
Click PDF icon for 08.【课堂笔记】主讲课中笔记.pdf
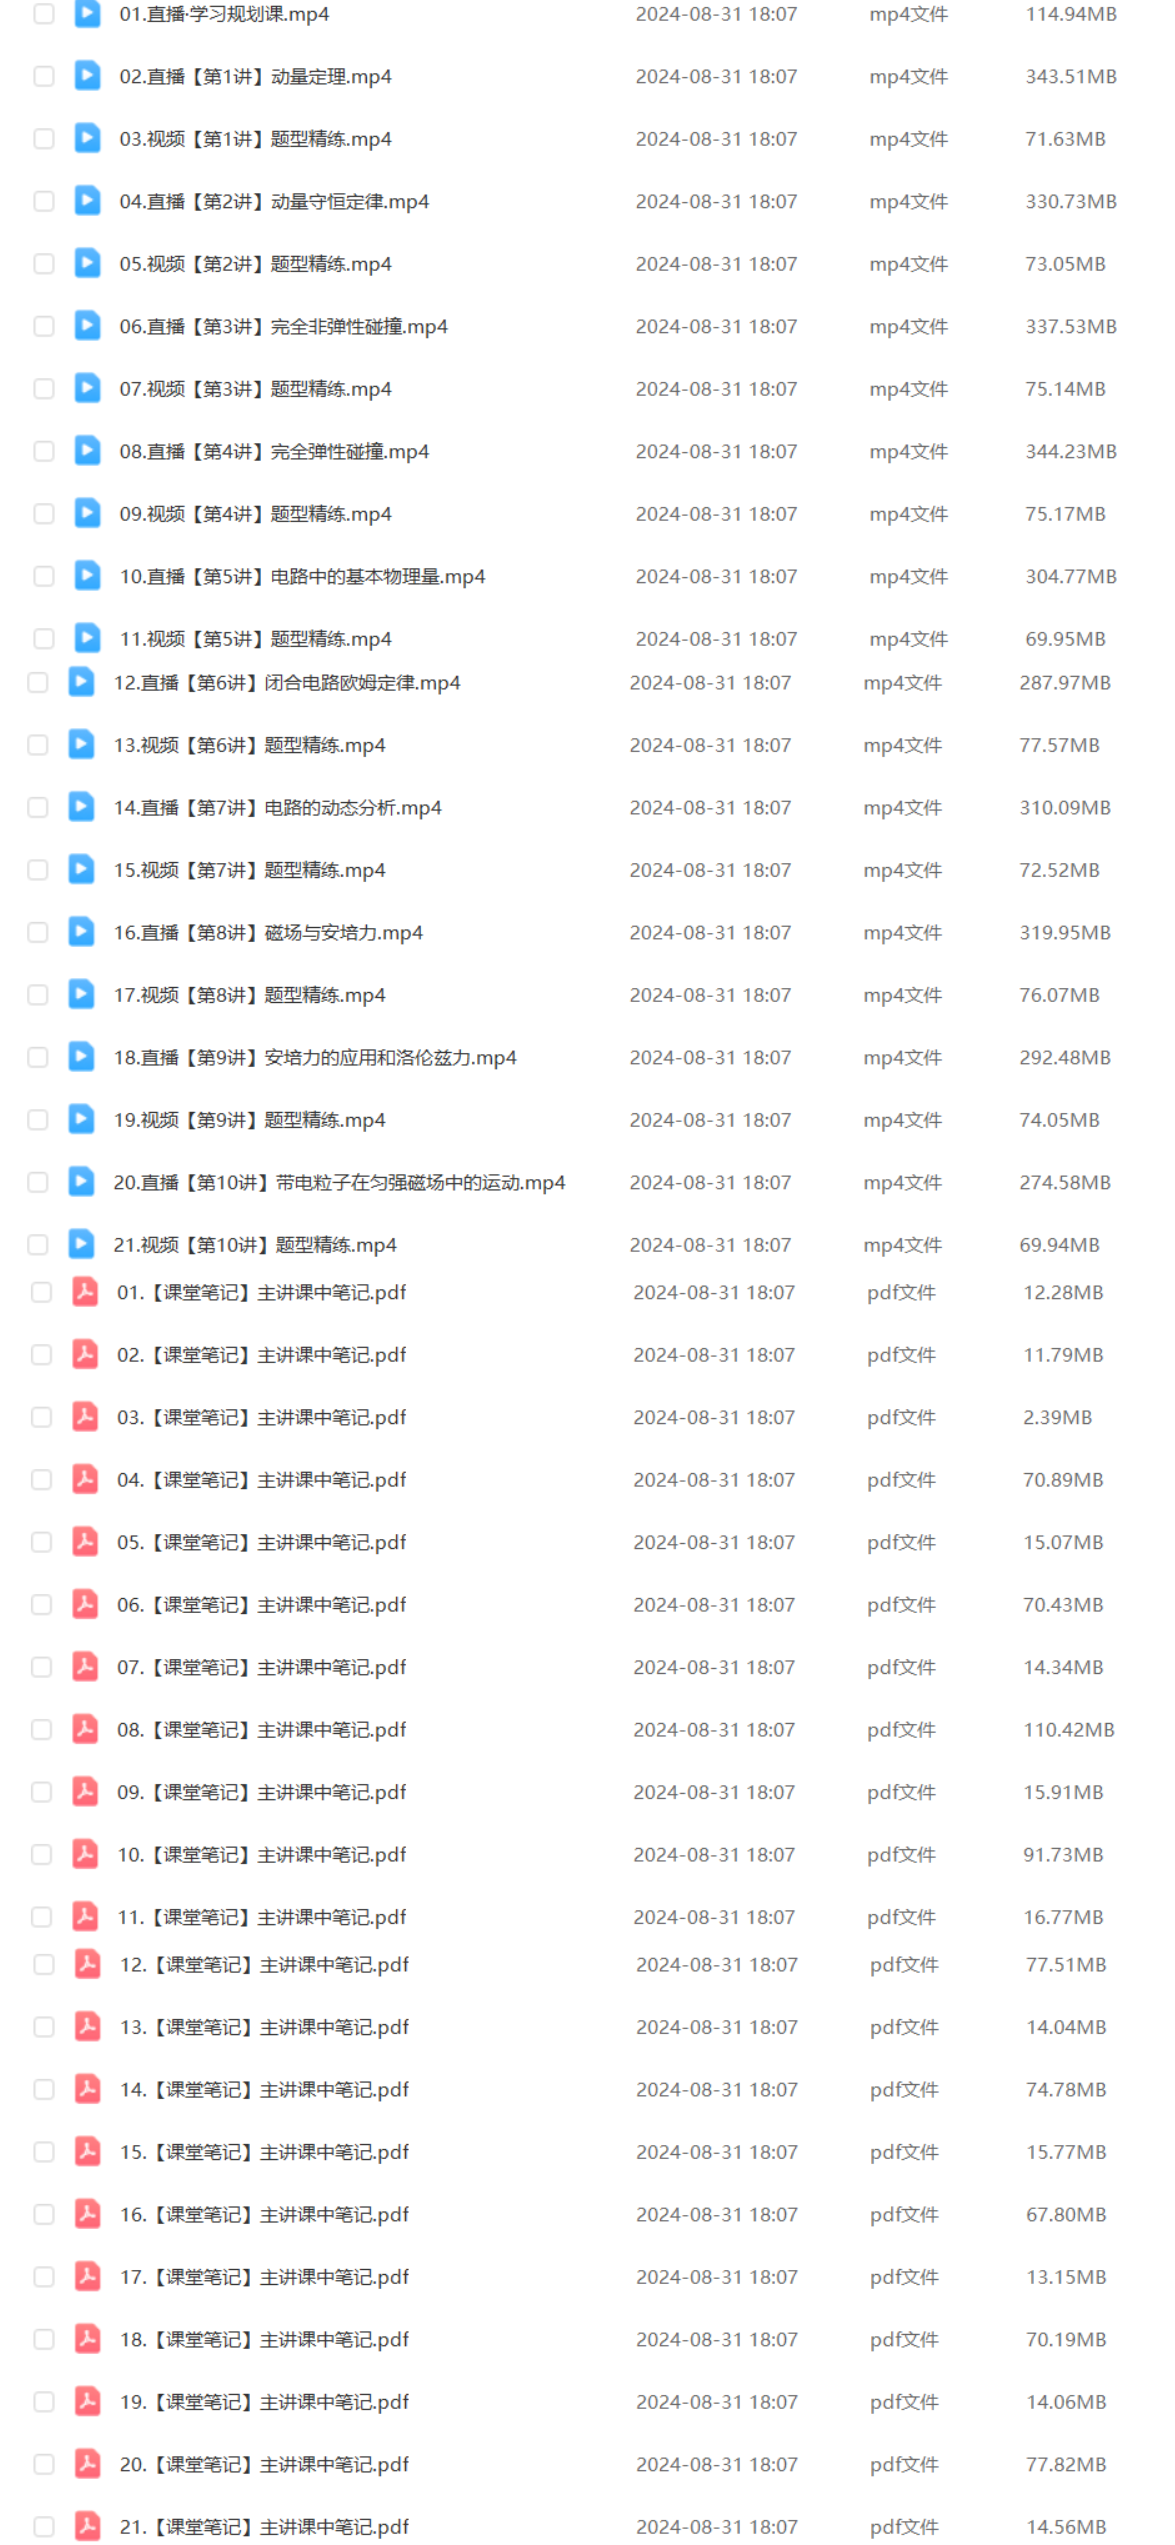tap(86, 1729)
